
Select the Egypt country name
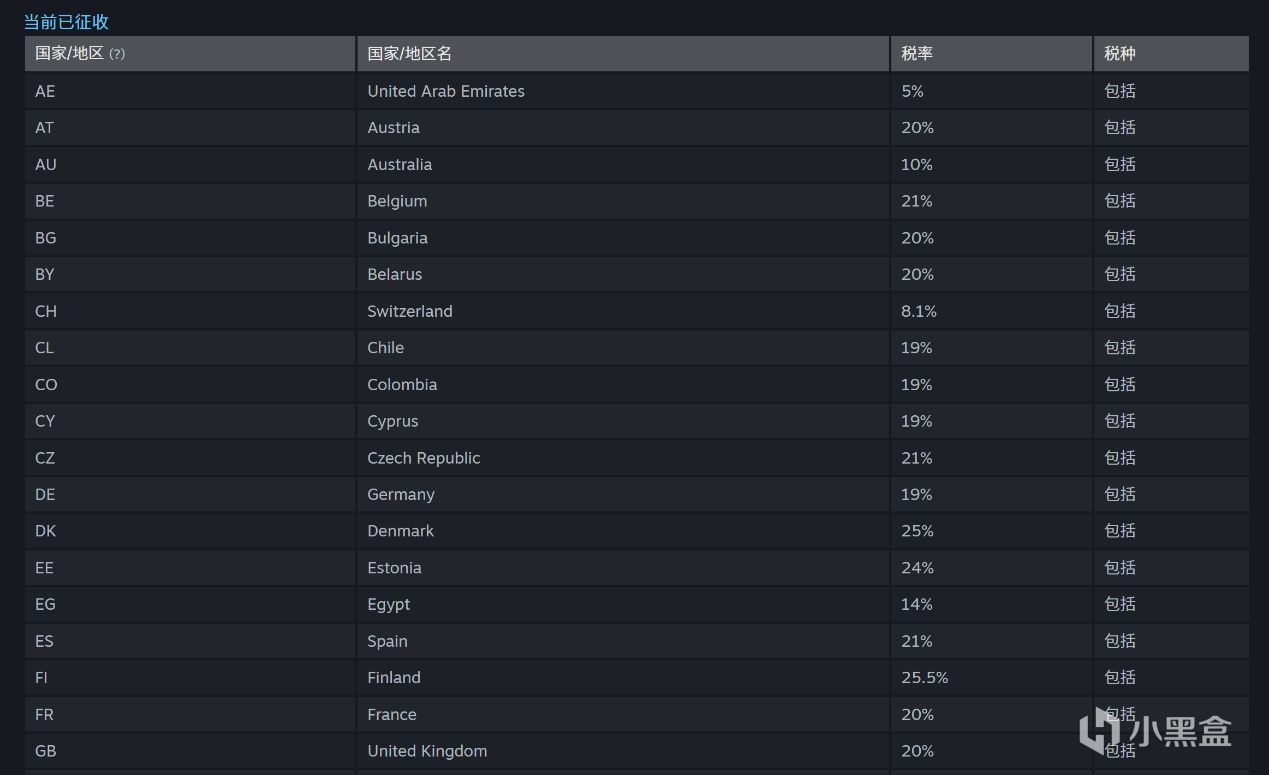point(389,604)
